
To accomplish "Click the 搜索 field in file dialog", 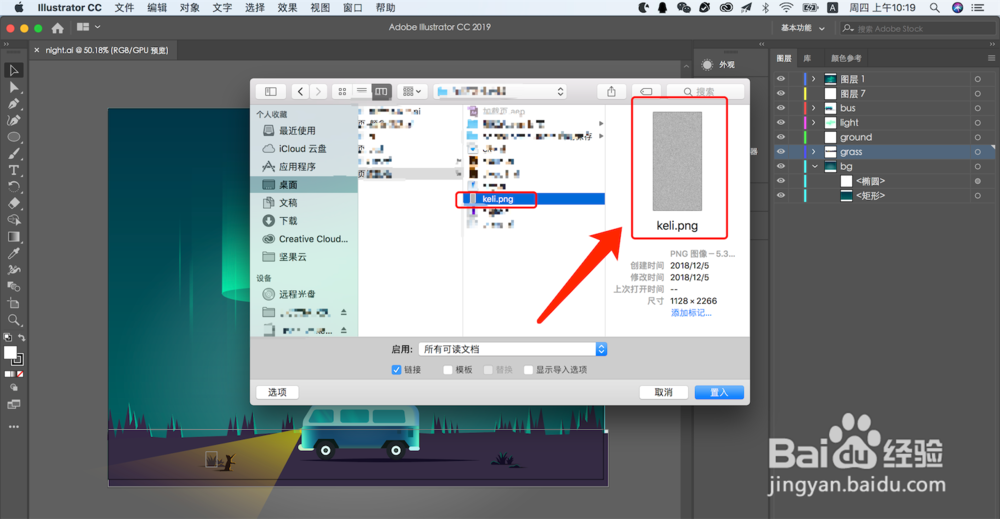I will pyautogui.click(x=705, y=92).
